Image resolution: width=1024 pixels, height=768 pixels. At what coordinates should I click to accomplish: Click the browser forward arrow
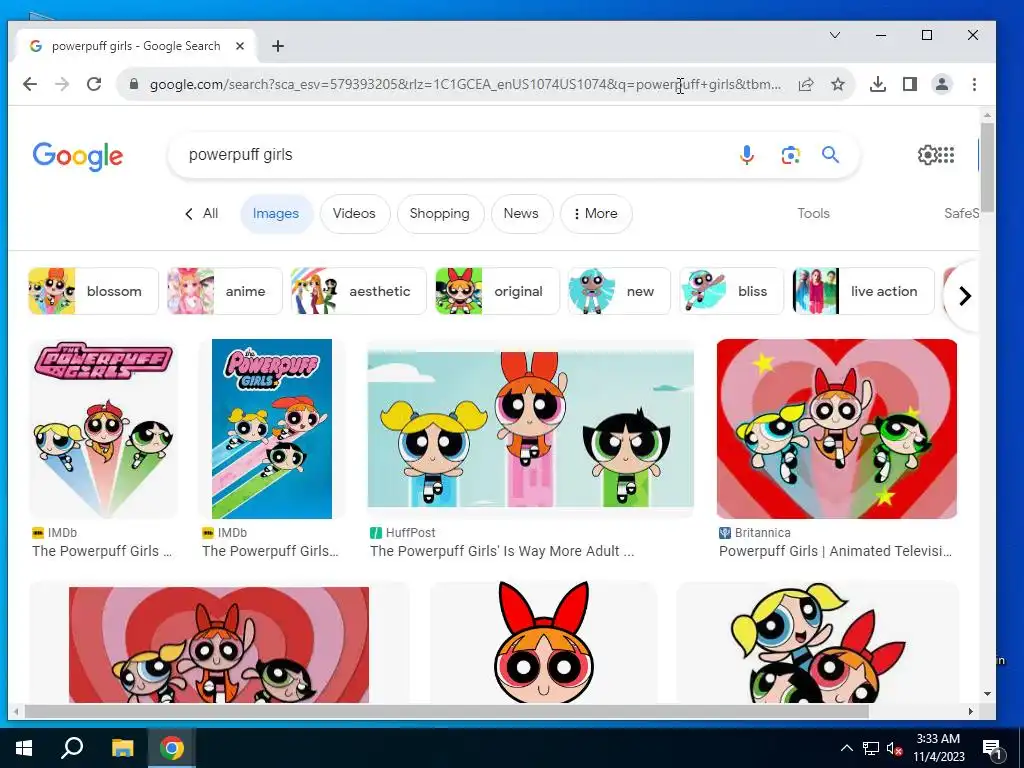(x=62, y=84)
